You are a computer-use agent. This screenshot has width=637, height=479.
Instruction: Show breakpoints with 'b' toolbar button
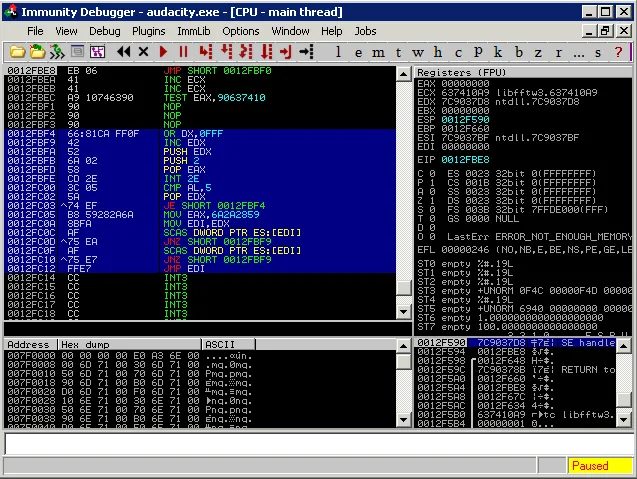pyautogui.click(x=518, y=51)
